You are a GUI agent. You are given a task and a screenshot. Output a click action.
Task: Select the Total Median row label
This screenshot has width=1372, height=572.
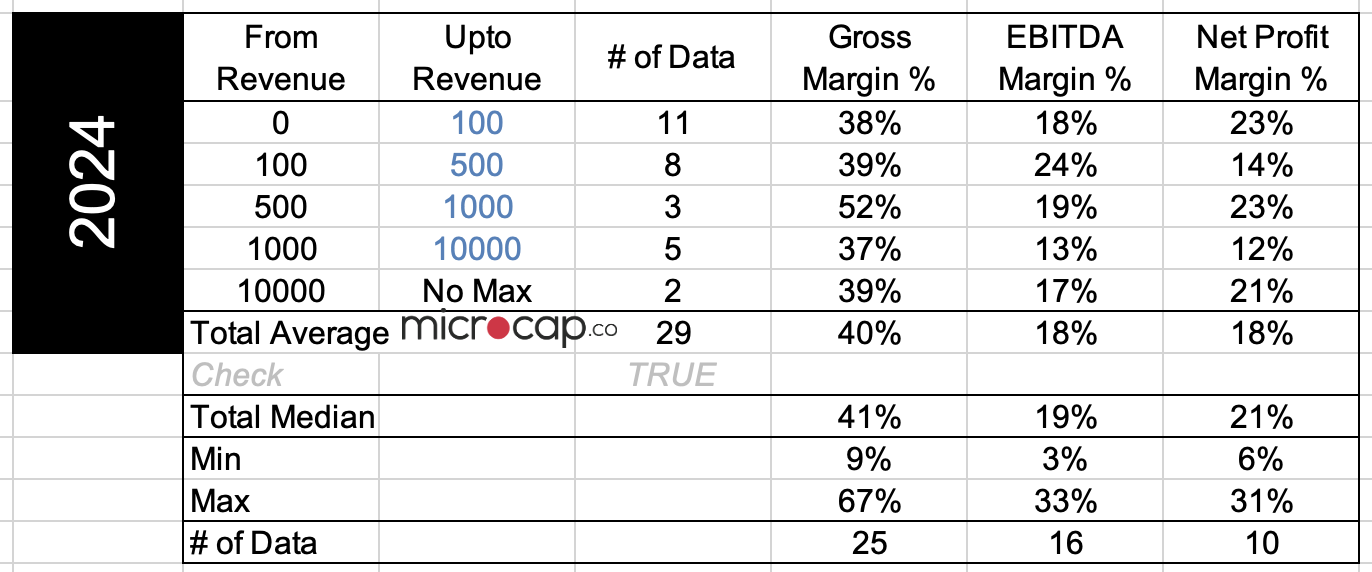pos(282,417)
